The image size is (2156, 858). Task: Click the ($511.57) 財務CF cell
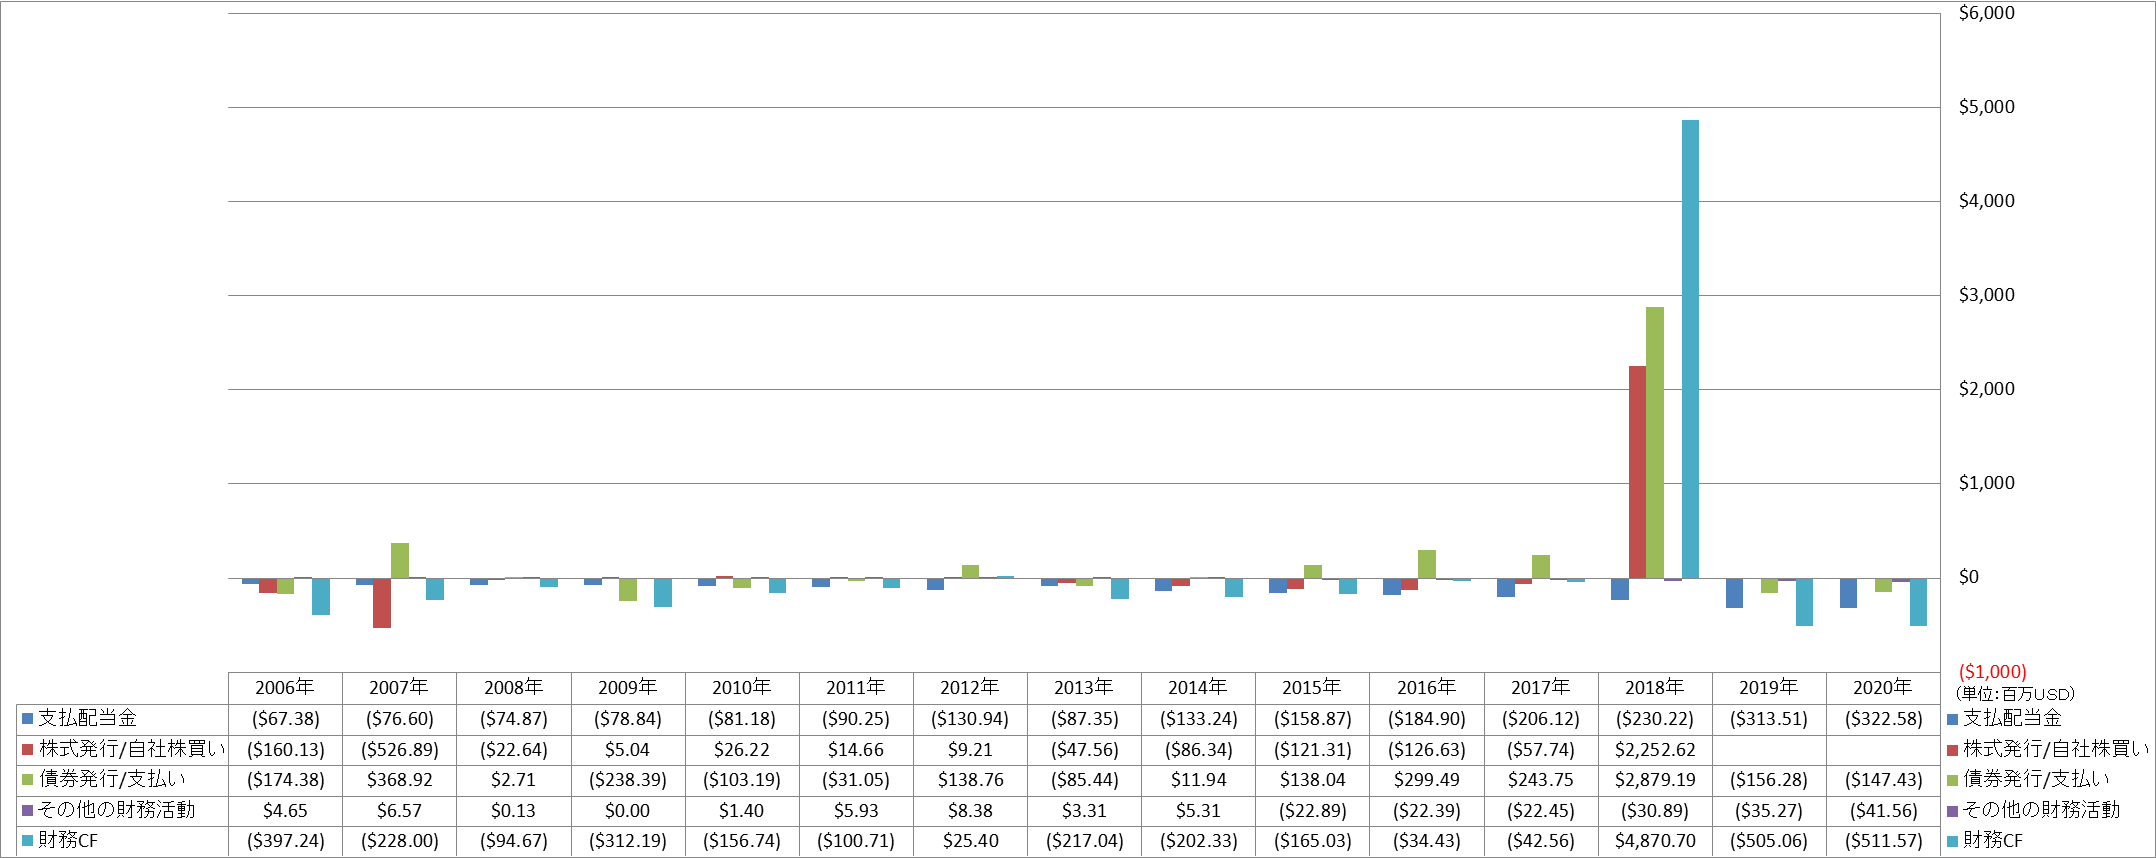point(1883,841)
